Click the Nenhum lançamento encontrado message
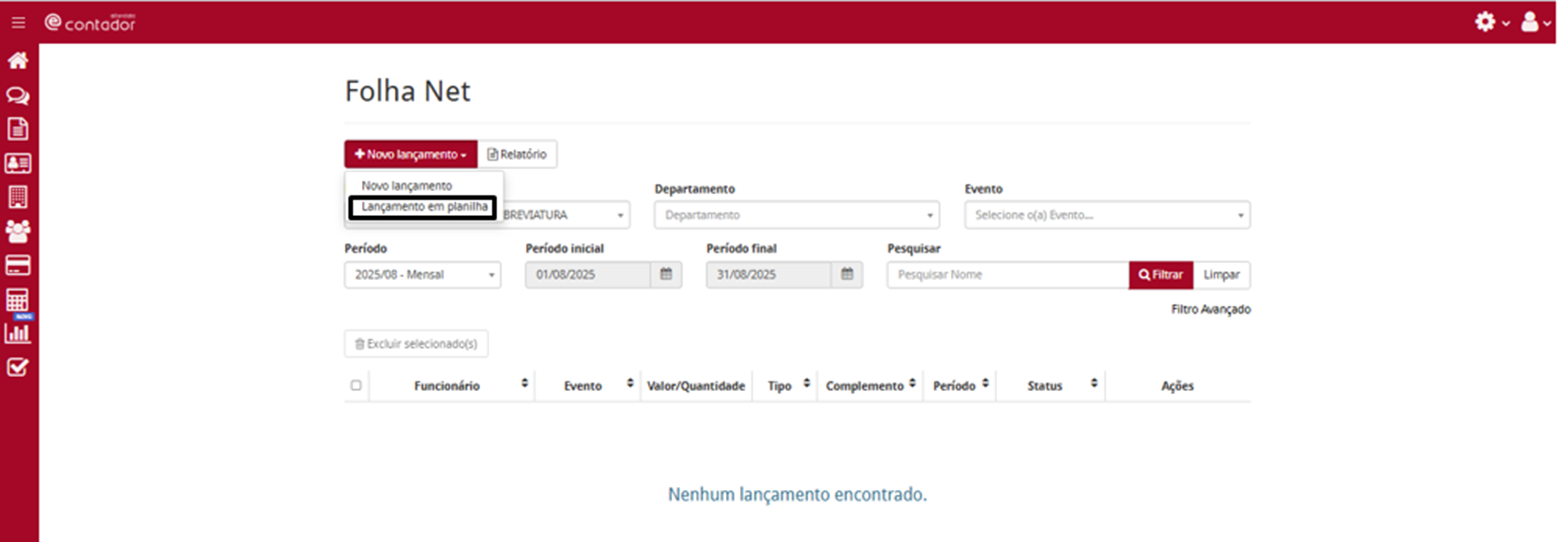The image size is (1559, 542). click(797, 494)
